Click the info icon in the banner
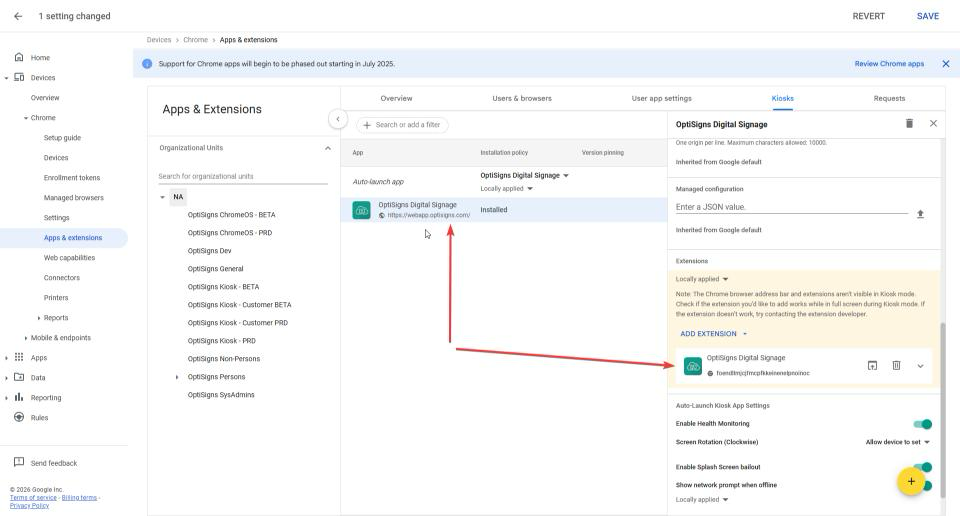Viewport: 960px width, 516px height. pos(147,64)
